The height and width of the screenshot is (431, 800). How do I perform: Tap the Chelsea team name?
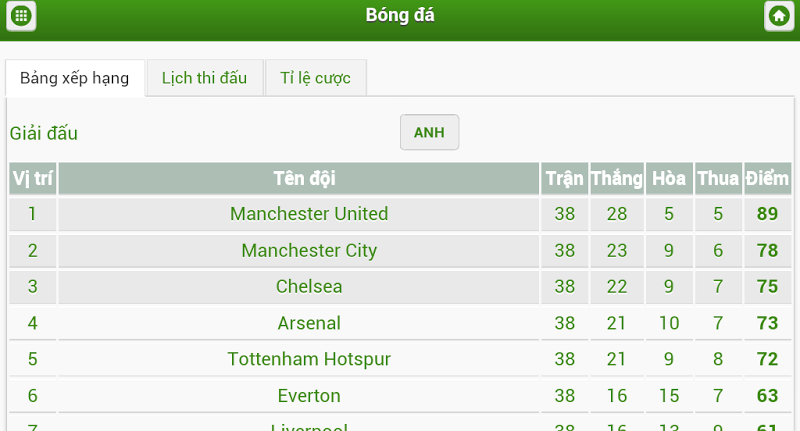[309, 287]
